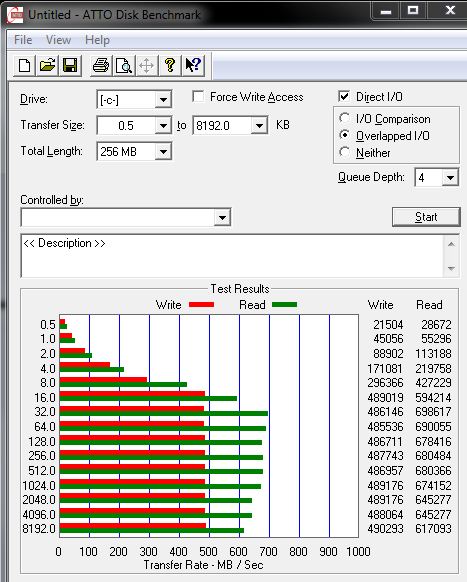Print results using the printer icon
The height and width of the screenshot is (582, 467).
pyautogui.click(x=101, y=66)
